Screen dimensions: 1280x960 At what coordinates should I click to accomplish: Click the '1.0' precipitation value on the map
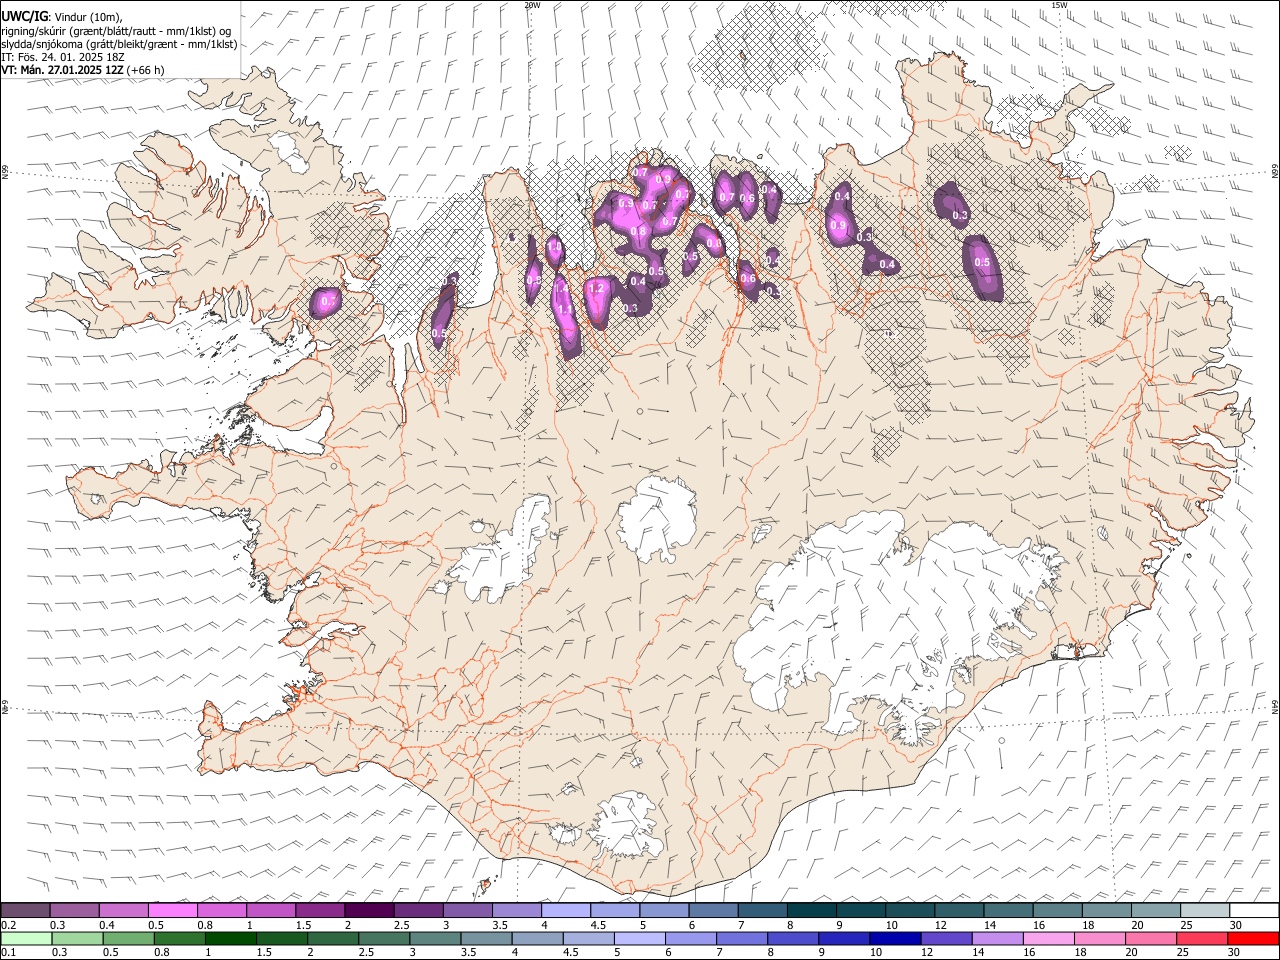coord(555,247)
